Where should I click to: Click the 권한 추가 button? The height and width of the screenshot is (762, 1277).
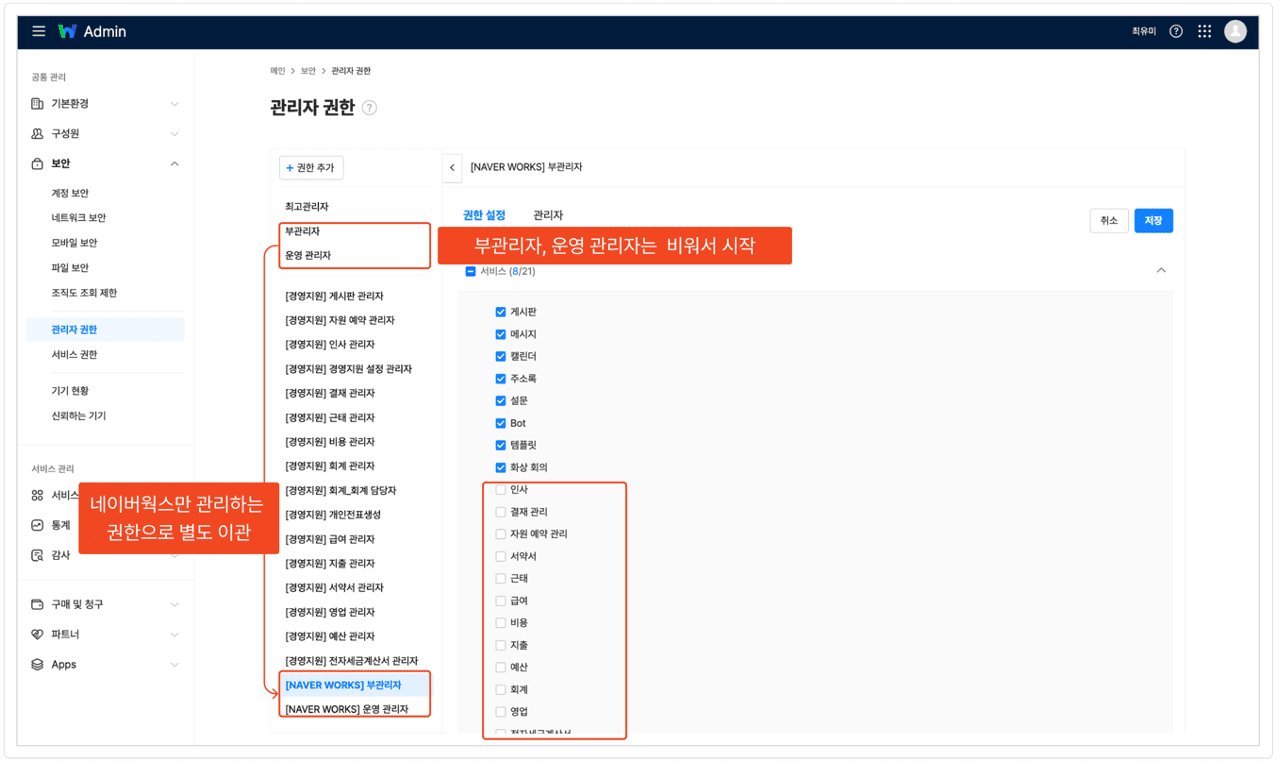coord(311,168)
